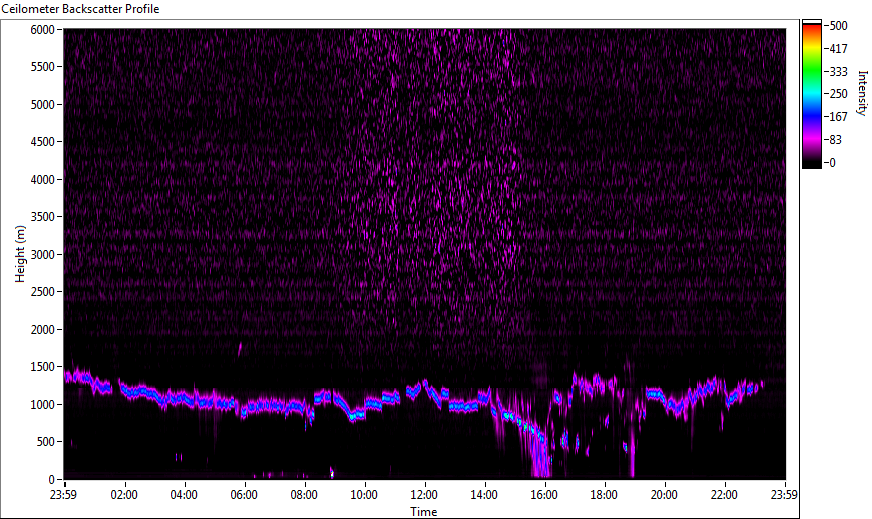Click the 500 value on Intensity scale
Image resolution: width=872 pixels, height=519 pixels.
[839, 26]
